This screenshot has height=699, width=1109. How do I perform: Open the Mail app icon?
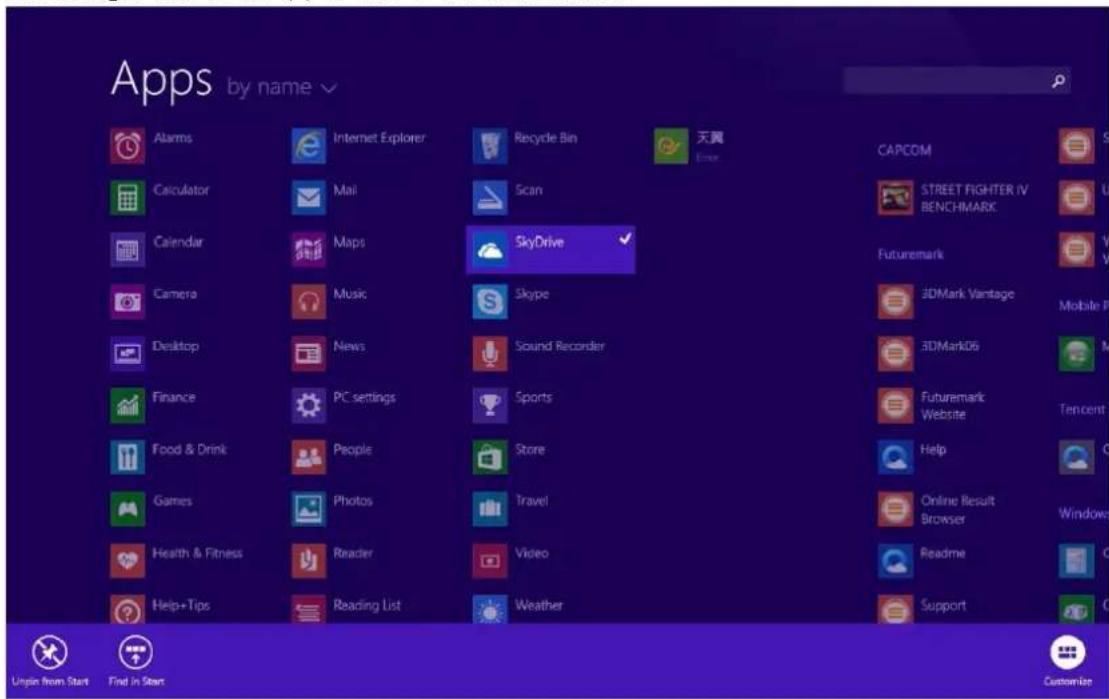(308, 198)
